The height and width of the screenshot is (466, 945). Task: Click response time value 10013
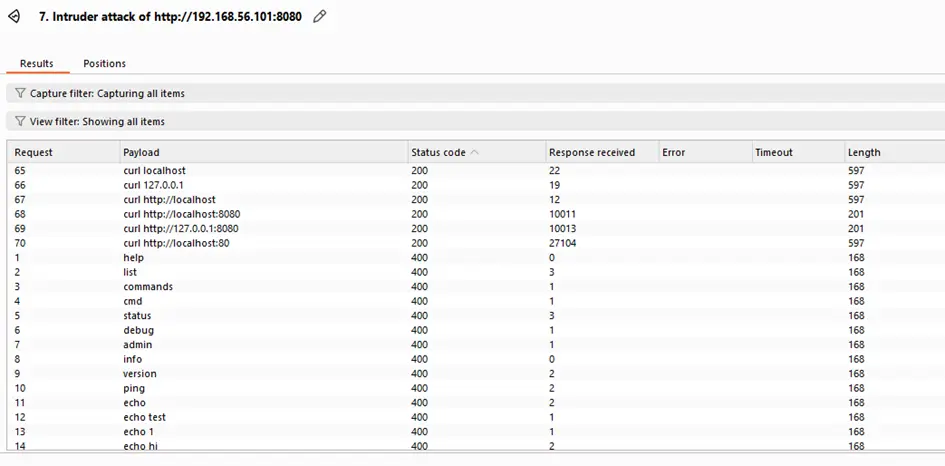click(562, 228)
